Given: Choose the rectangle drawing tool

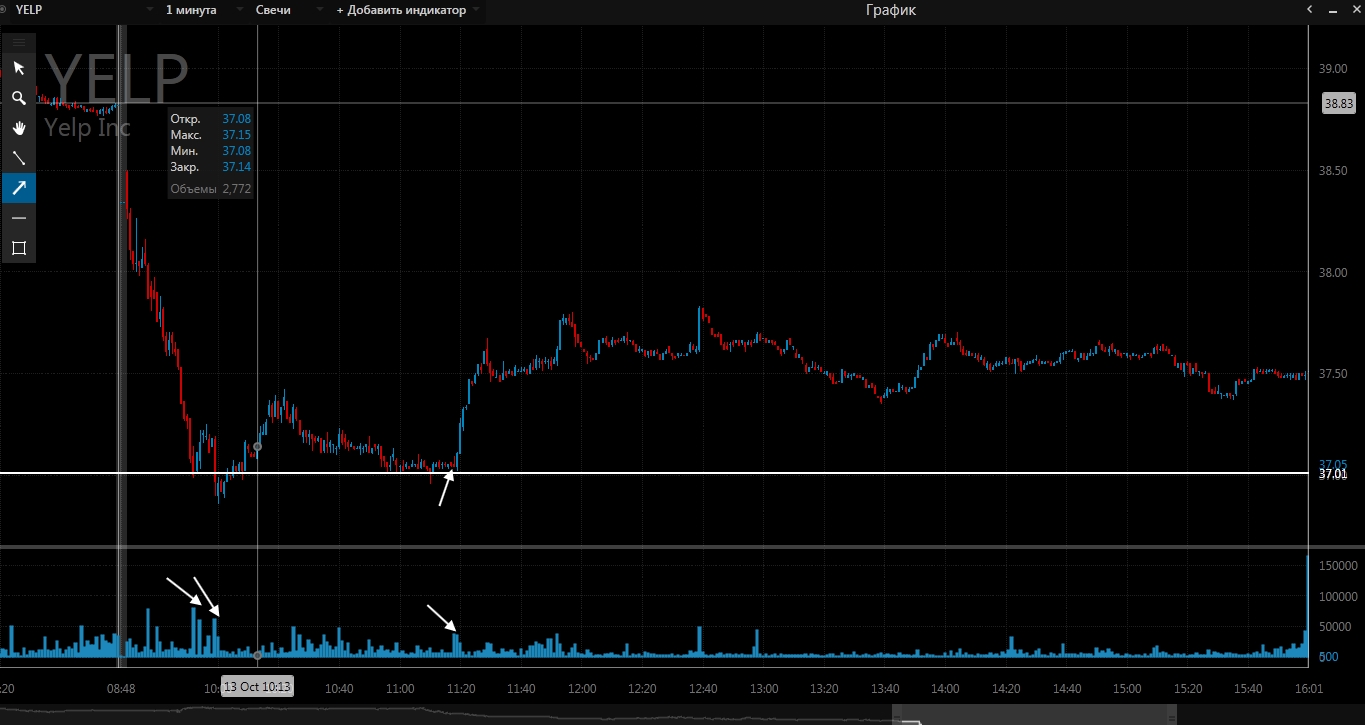Looking at the screenshot, I should point(18,248).
